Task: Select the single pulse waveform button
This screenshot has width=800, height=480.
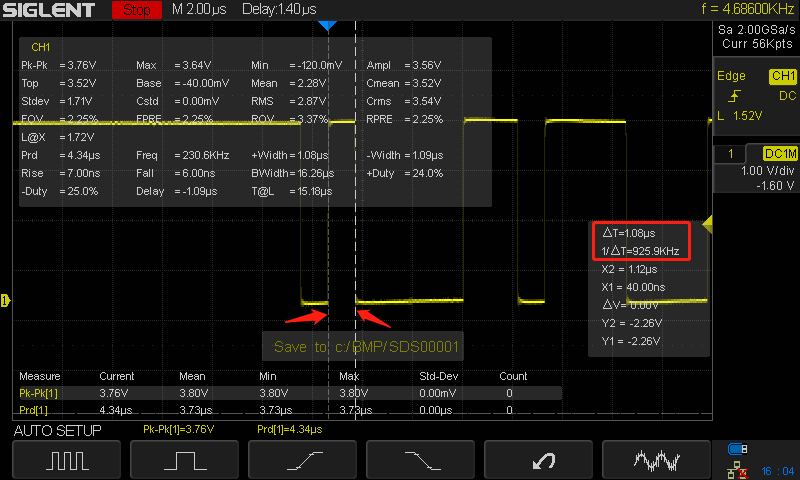Action: 185,460
